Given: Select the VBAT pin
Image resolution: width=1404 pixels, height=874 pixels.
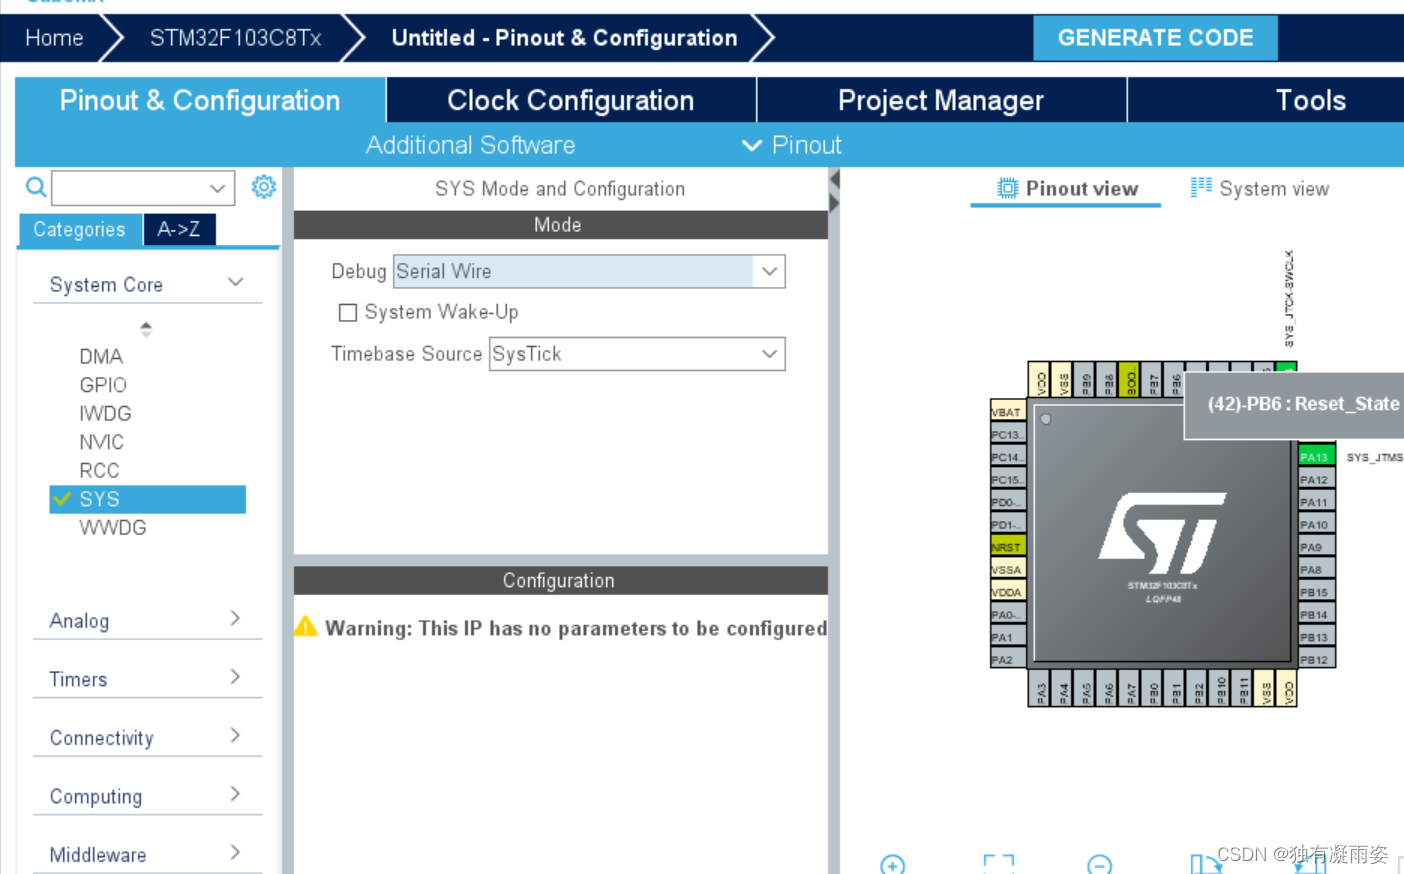Looking at the screenshot, I should (x=1008, y=412).
